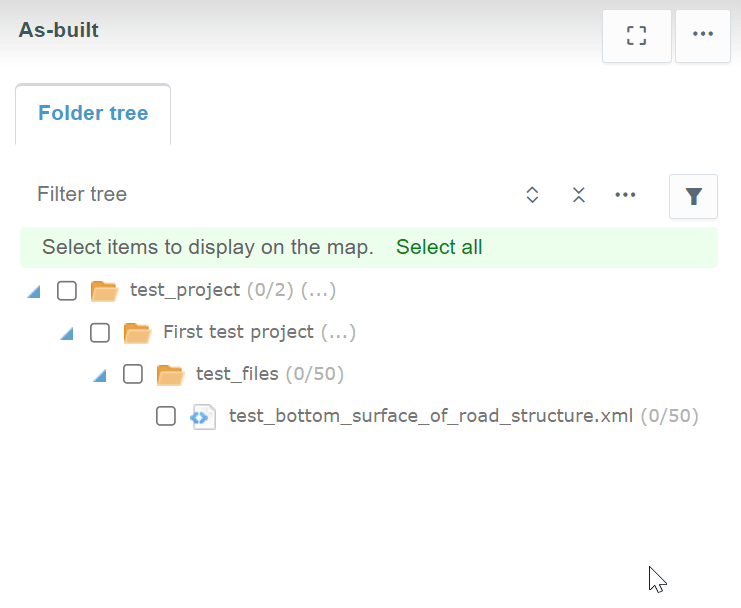Image resolution: width=741 pixels, height=608 pixels.
Task: Switch to the Folder tree tab
Action: tap(93, 114)
